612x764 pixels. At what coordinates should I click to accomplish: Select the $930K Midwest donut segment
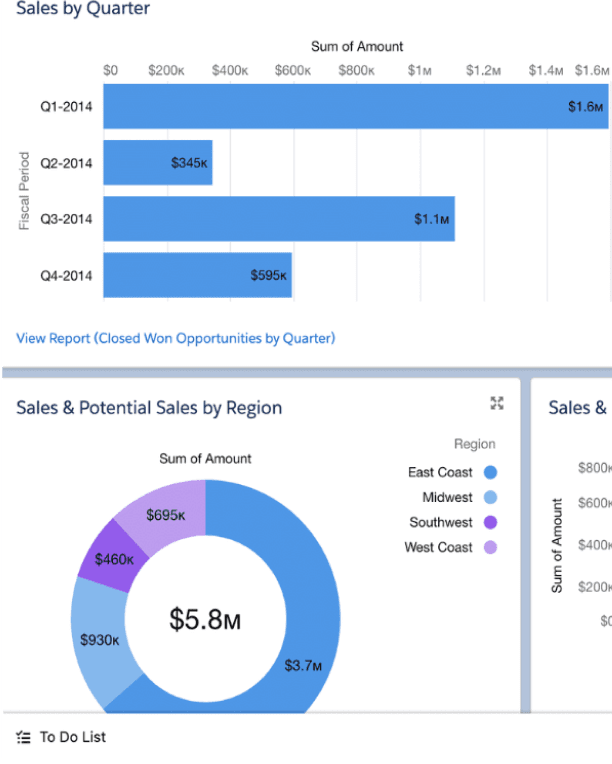pyautogui.click(x=100, y=639)
